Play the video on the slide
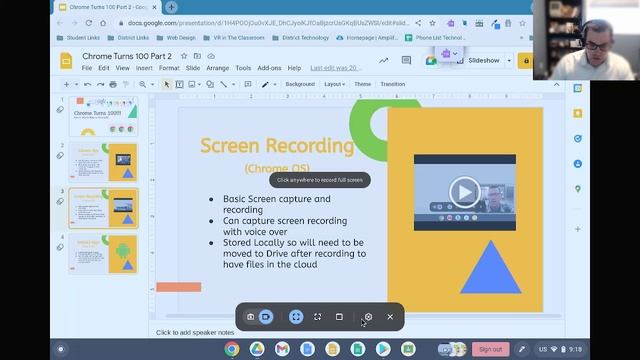 (x=464, y=192)
